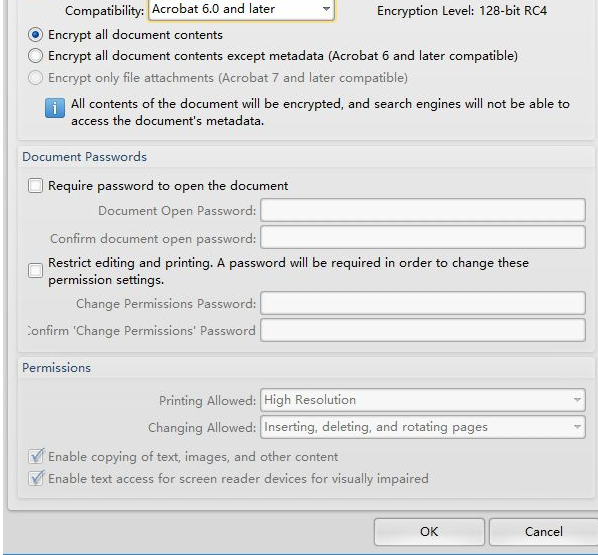This screenshot has height=555, width=598.
Task: Click the Confirm document open password field
Action: pos(423,237)
